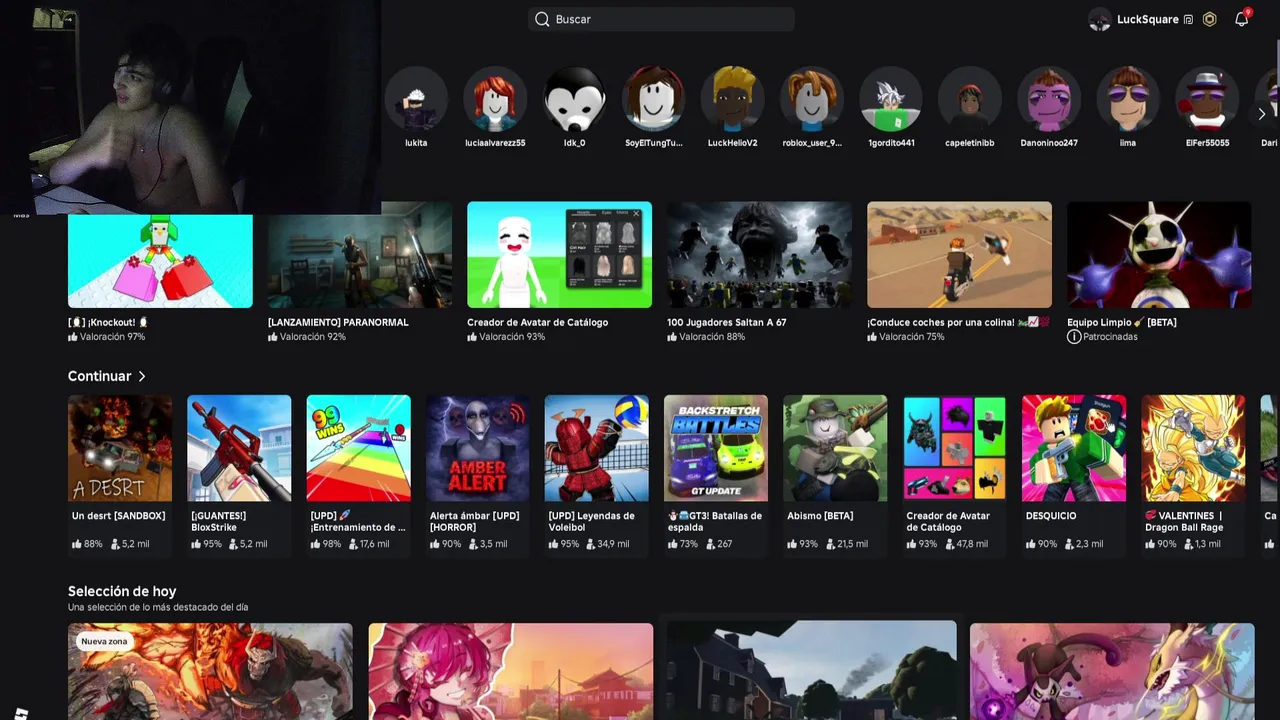This screenshot has height=720, width=1280.
Task: Click '100 Jugadores Saltan A 67' title
Action: pyautogui.click(x=727, y=322)
